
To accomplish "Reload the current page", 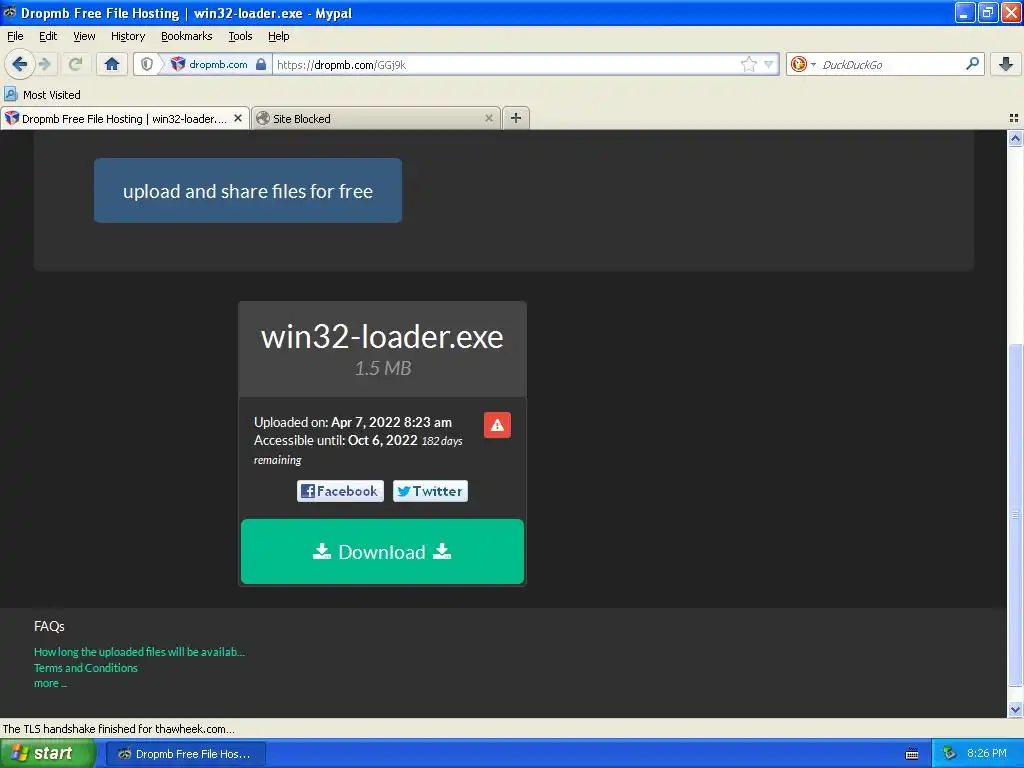I will (75, 64).
